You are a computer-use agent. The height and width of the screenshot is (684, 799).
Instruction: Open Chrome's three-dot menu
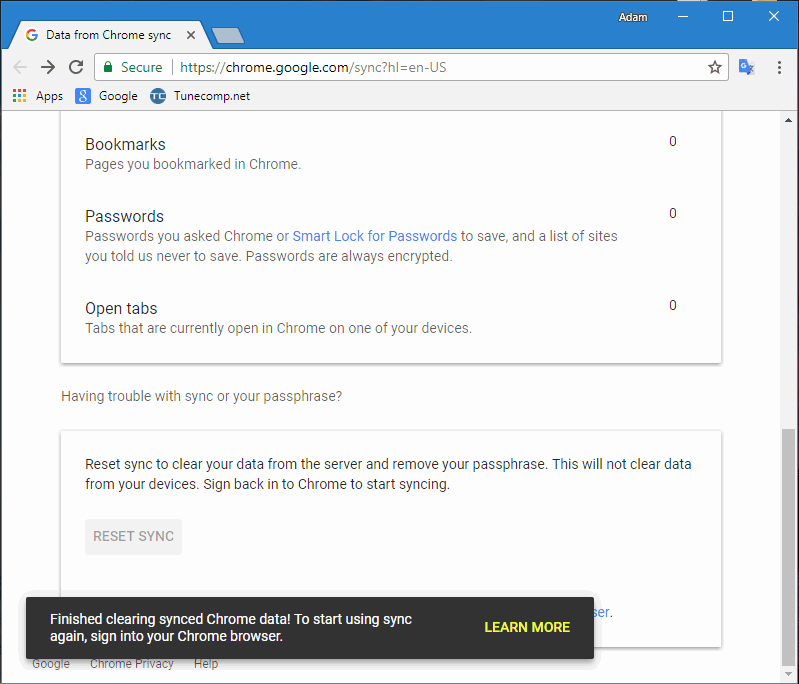[x=779, y=67]
